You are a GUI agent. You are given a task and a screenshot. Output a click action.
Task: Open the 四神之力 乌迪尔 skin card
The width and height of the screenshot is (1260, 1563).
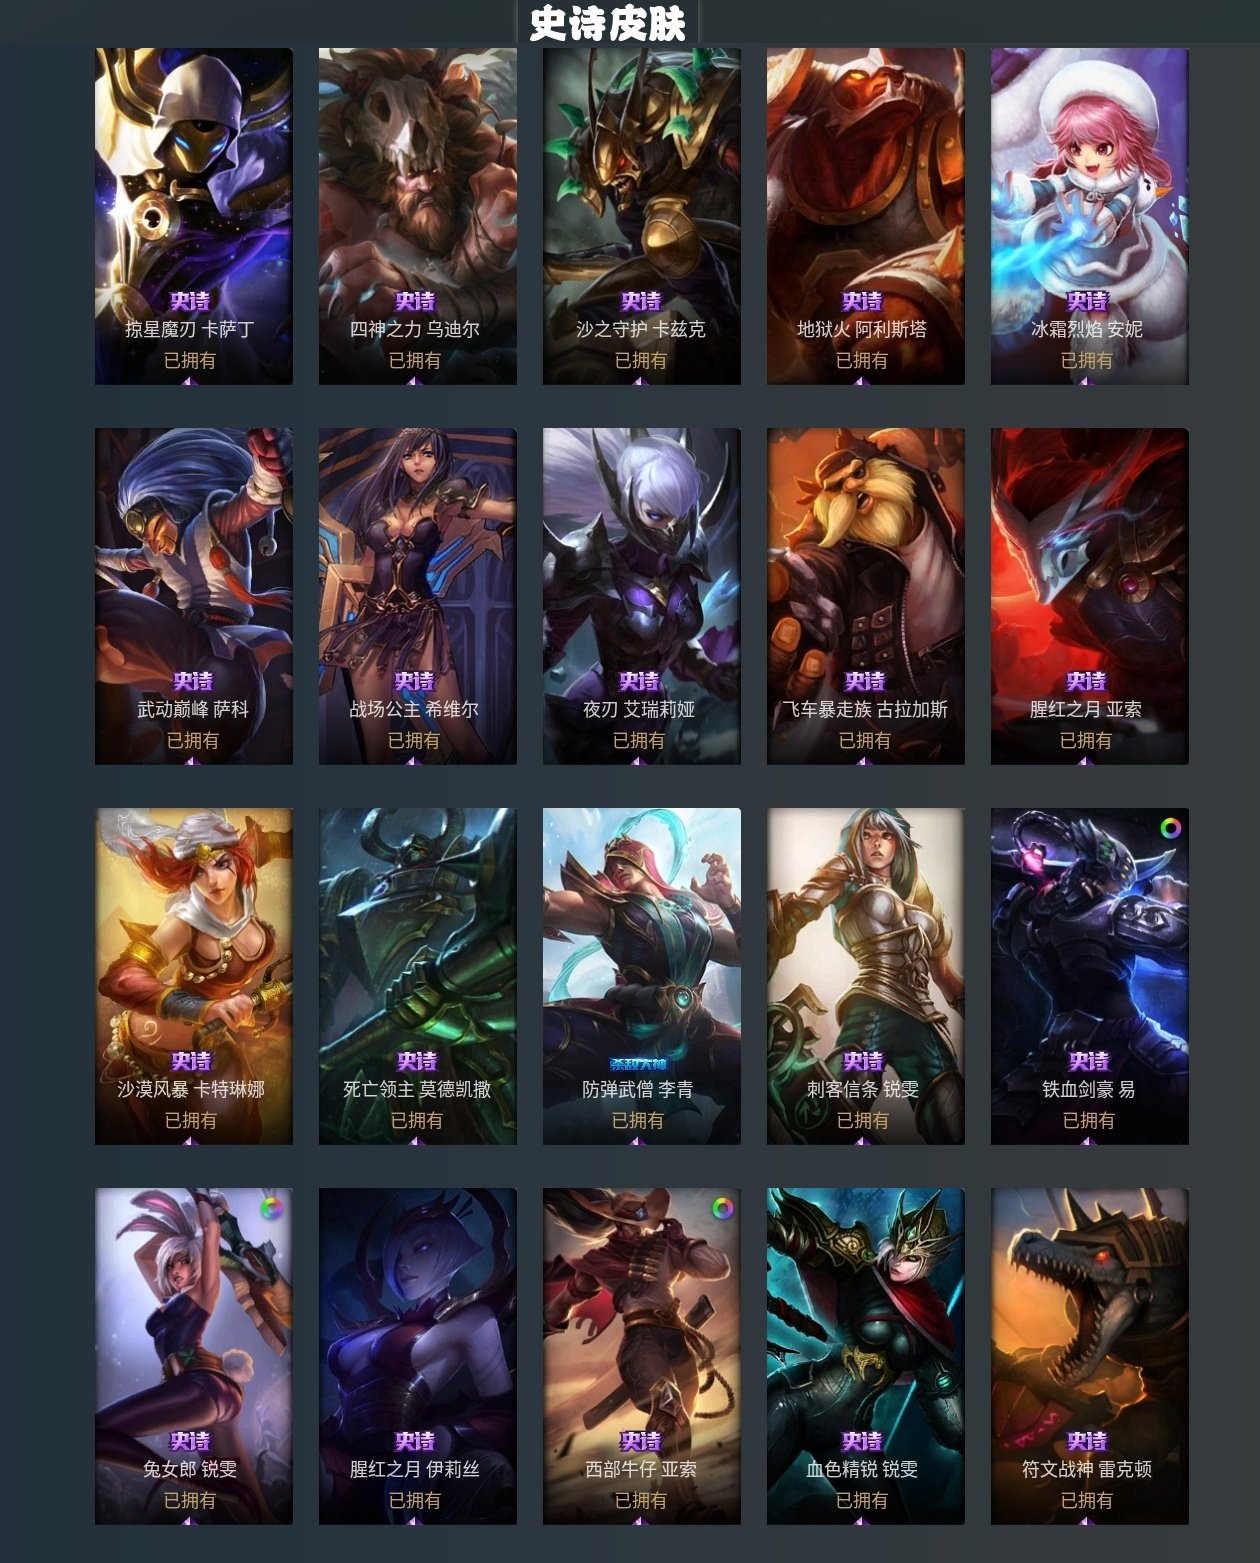417,216
